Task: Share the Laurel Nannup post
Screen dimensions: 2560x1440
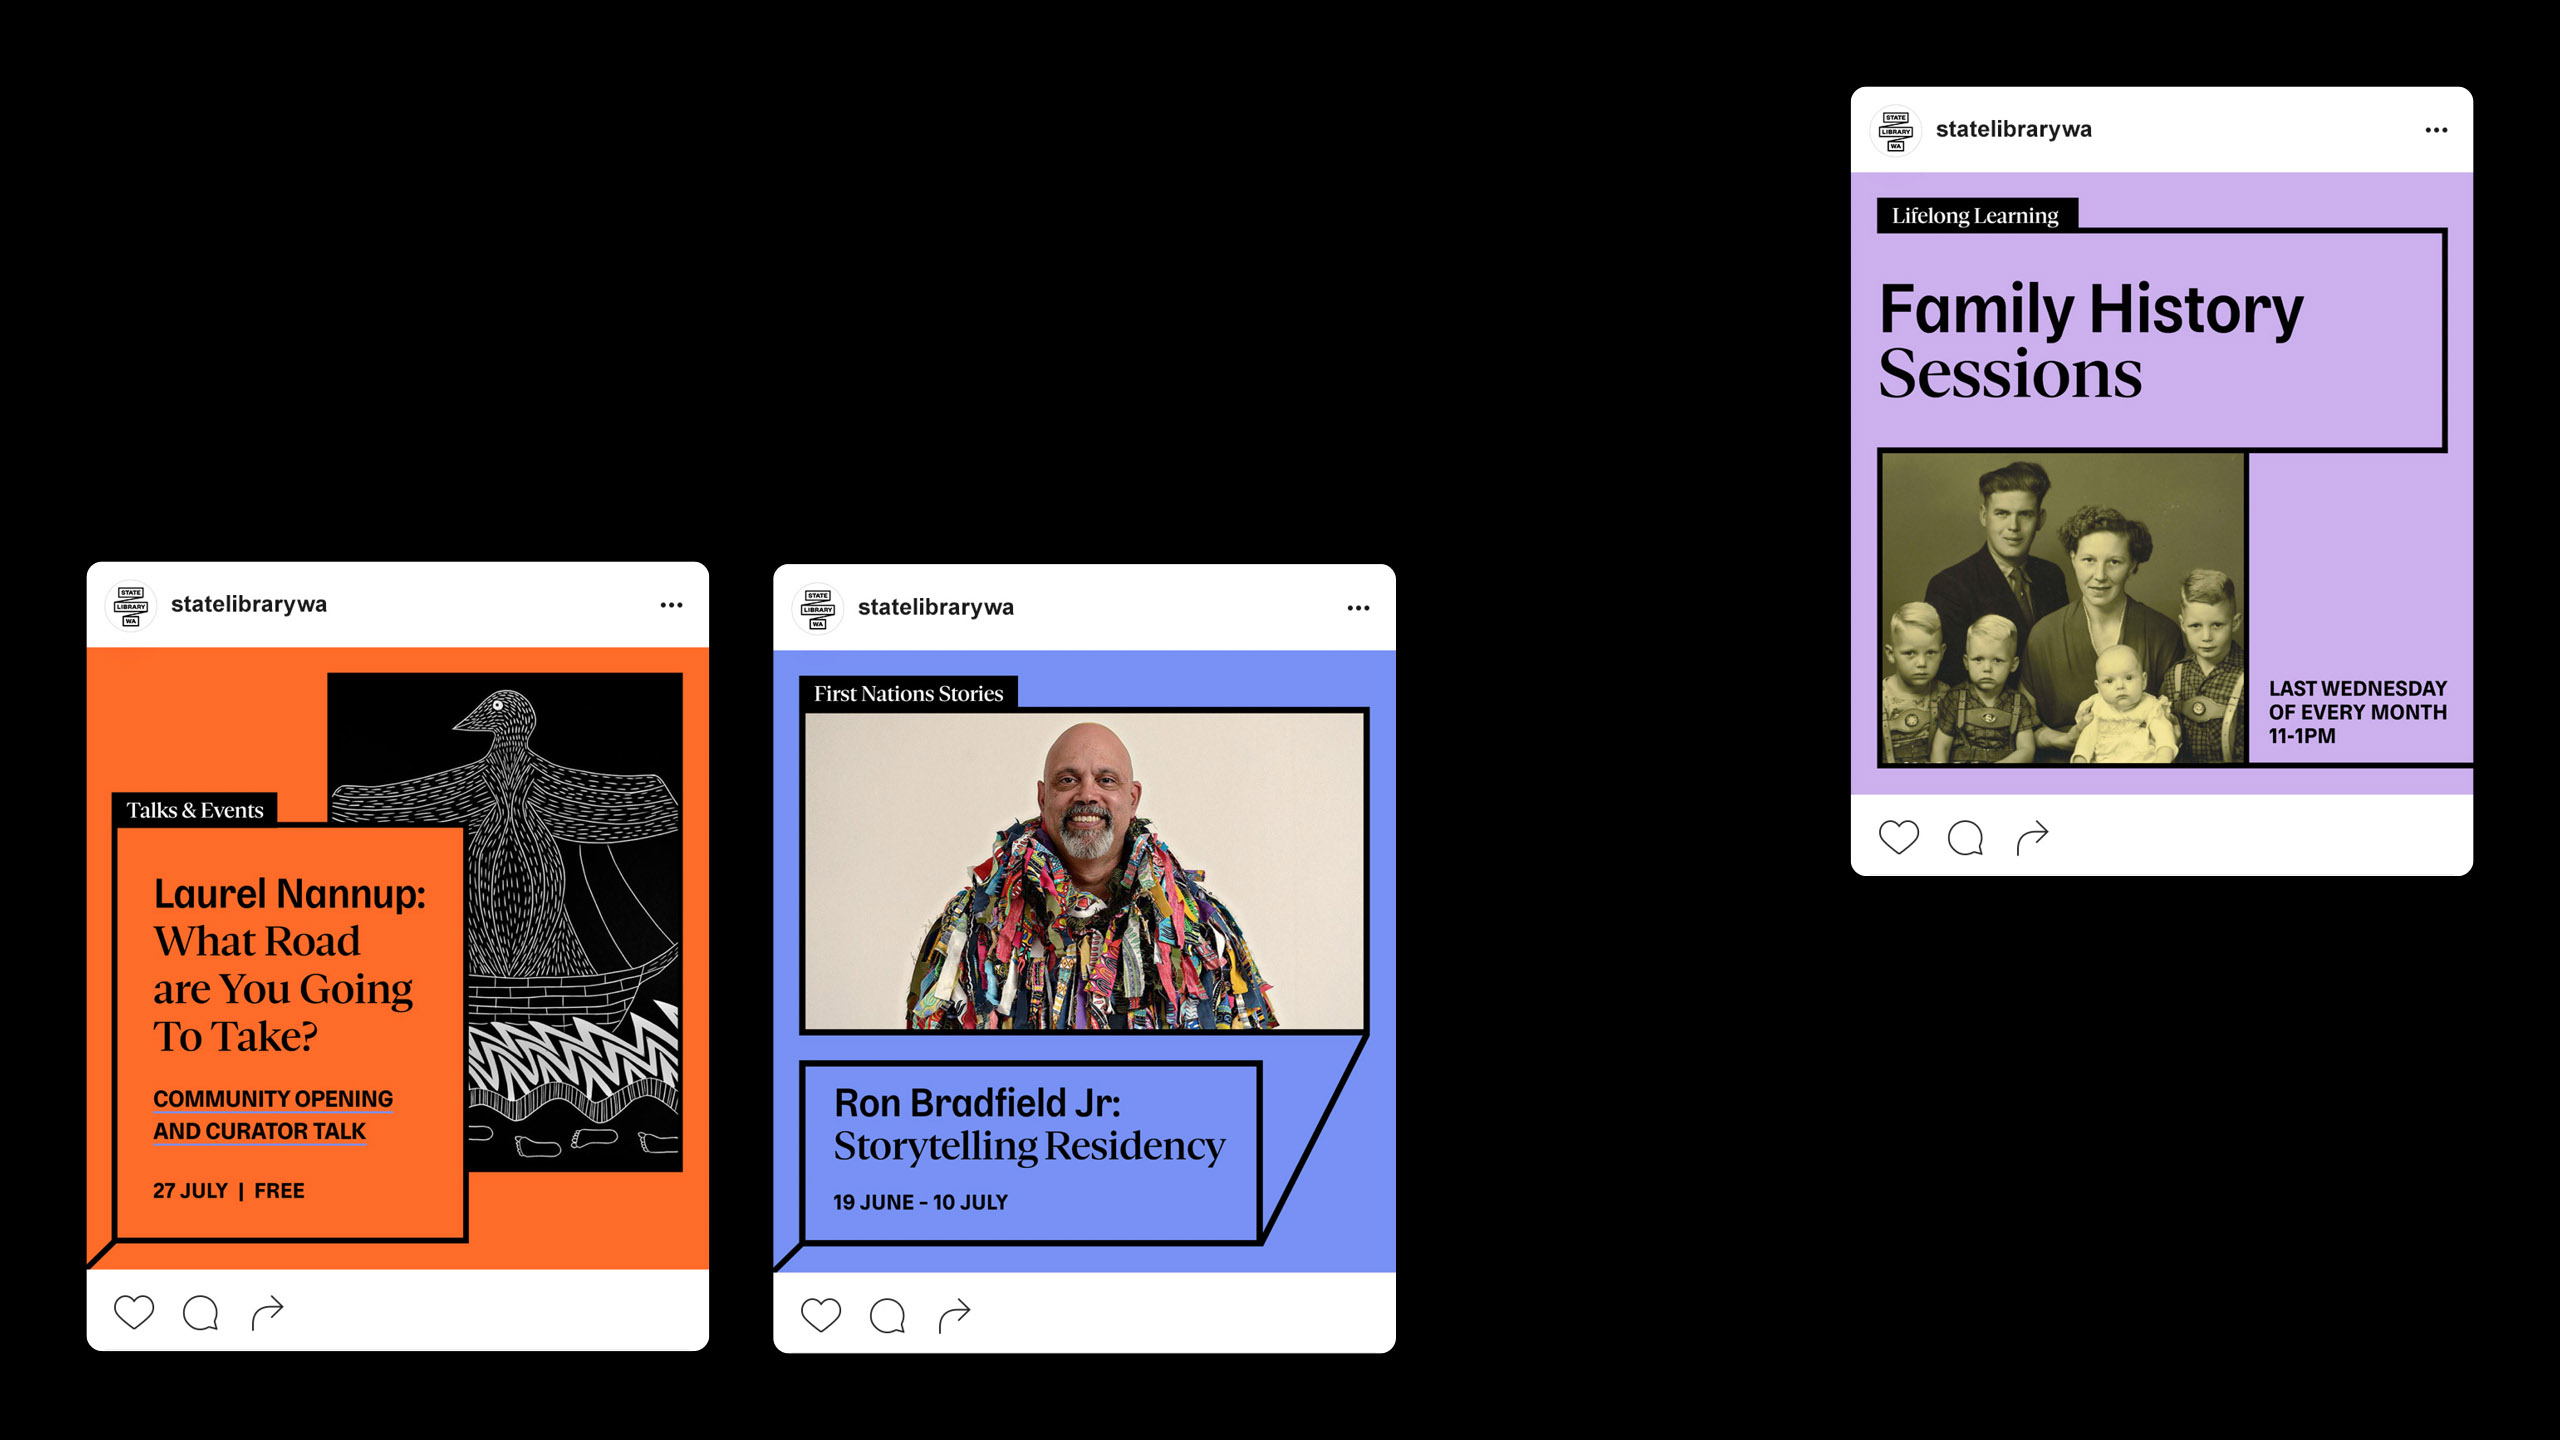Action: tap(267, 1312)
